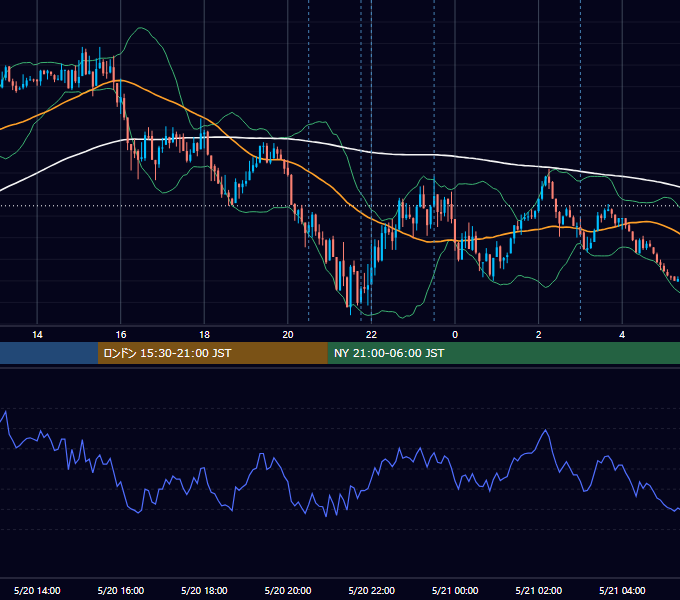Click the hour label 14 on price chart axis

coord(37,334)
